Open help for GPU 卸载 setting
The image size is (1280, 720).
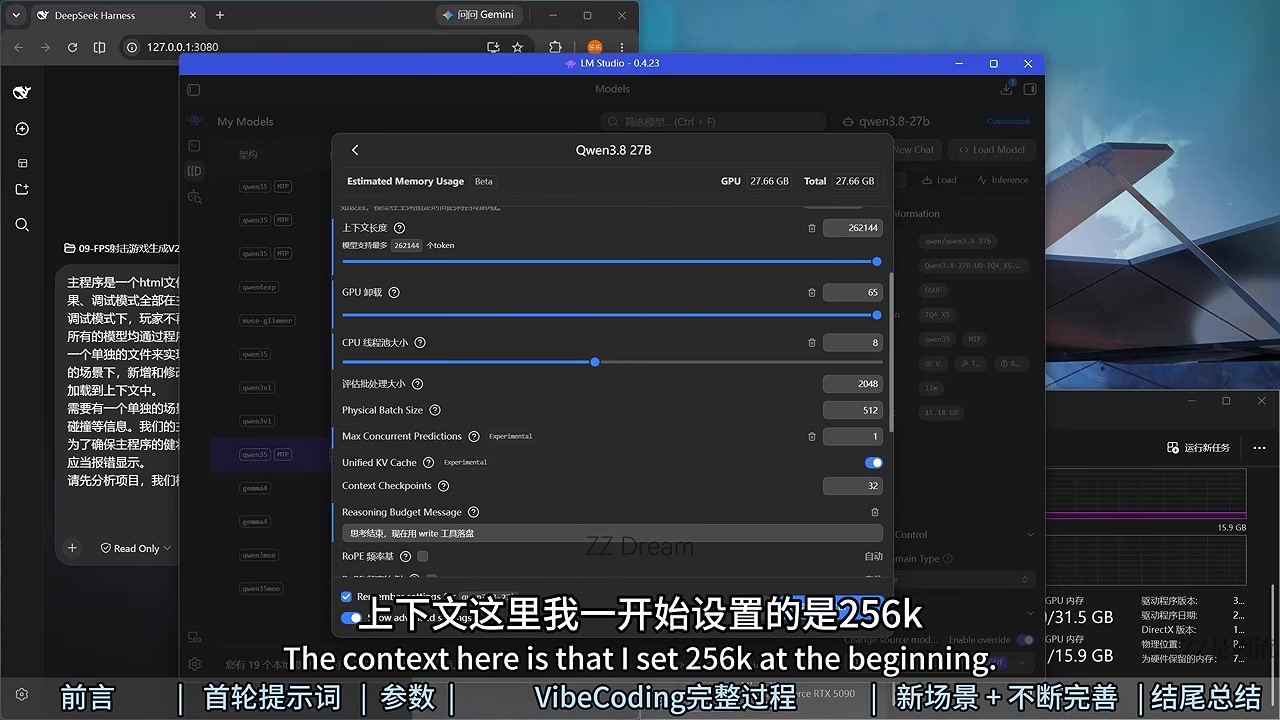(x=394, y=292)
